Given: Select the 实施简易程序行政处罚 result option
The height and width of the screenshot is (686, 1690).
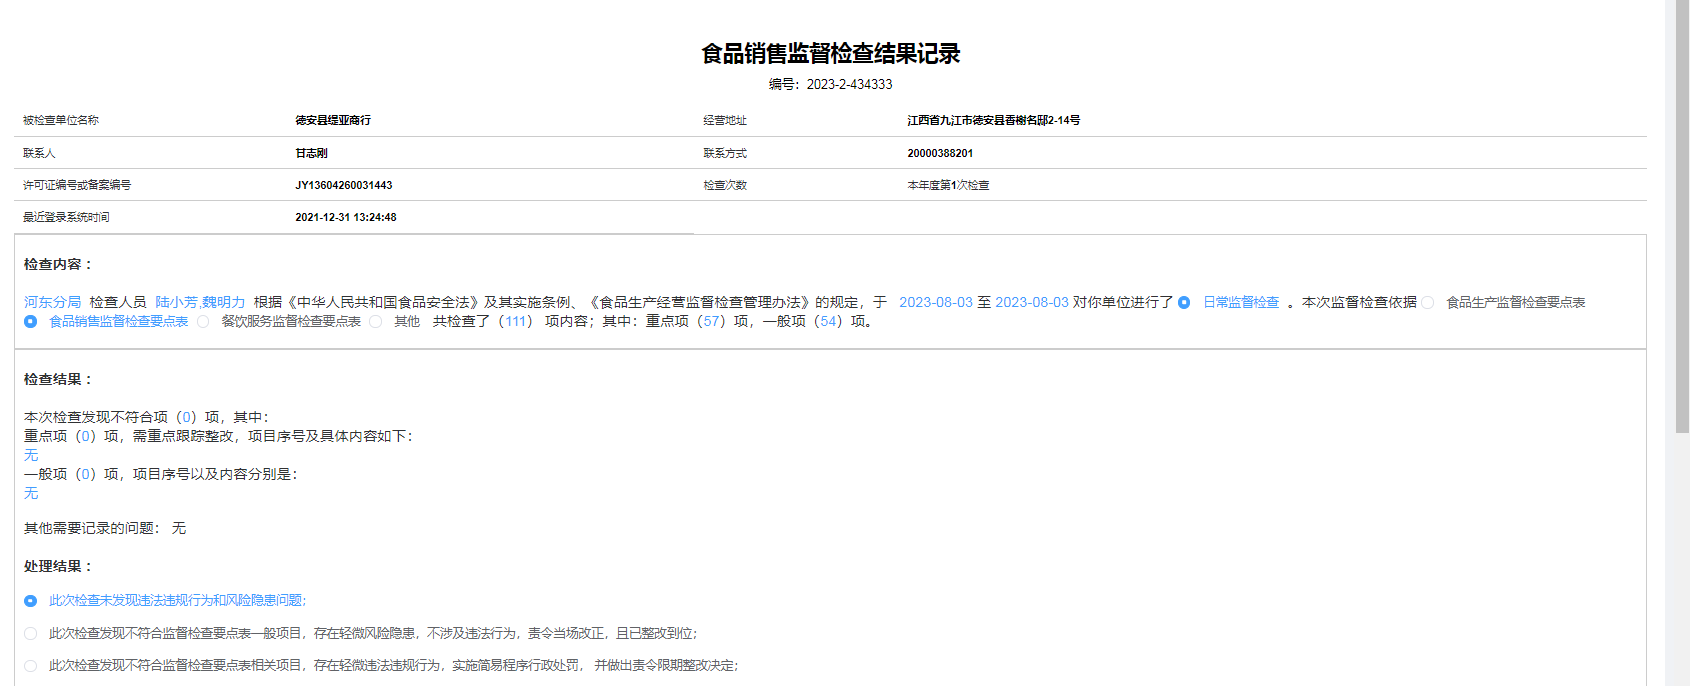Looking at the screenshot, I should tap(31, 666).
